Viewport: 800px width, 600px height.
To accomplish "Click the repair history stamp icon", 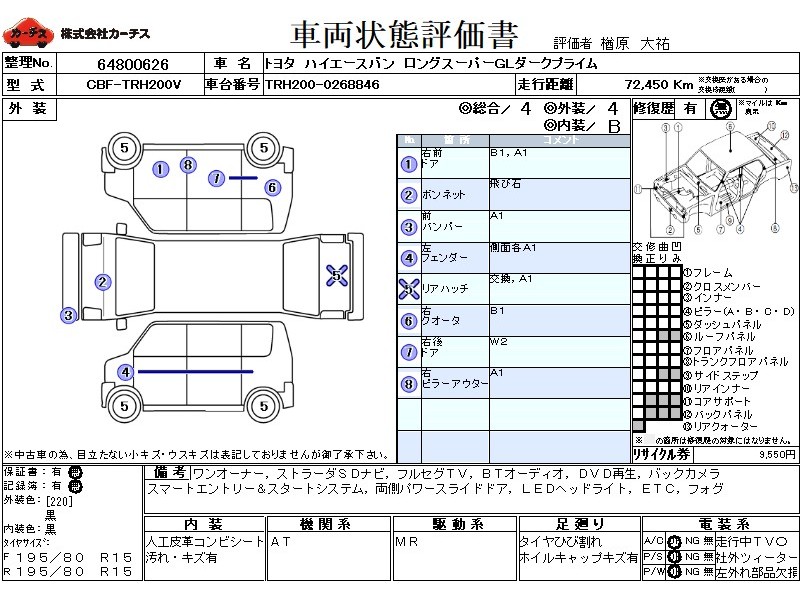I will point(720,109).
